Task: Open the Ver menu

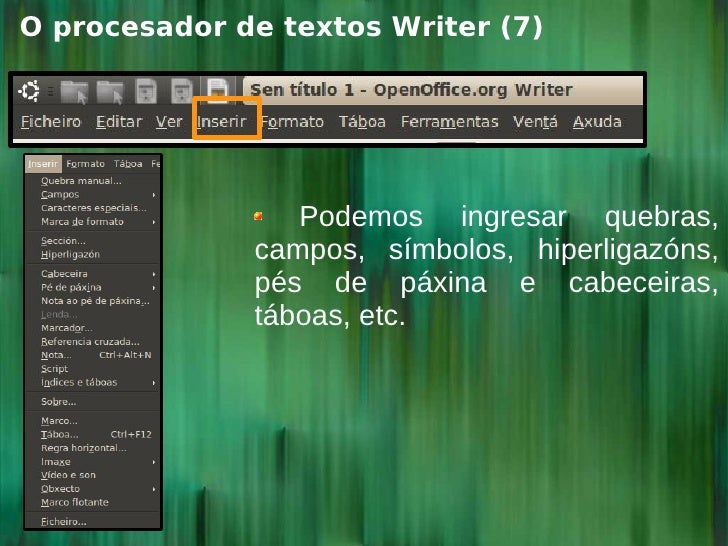Action: 169,122
